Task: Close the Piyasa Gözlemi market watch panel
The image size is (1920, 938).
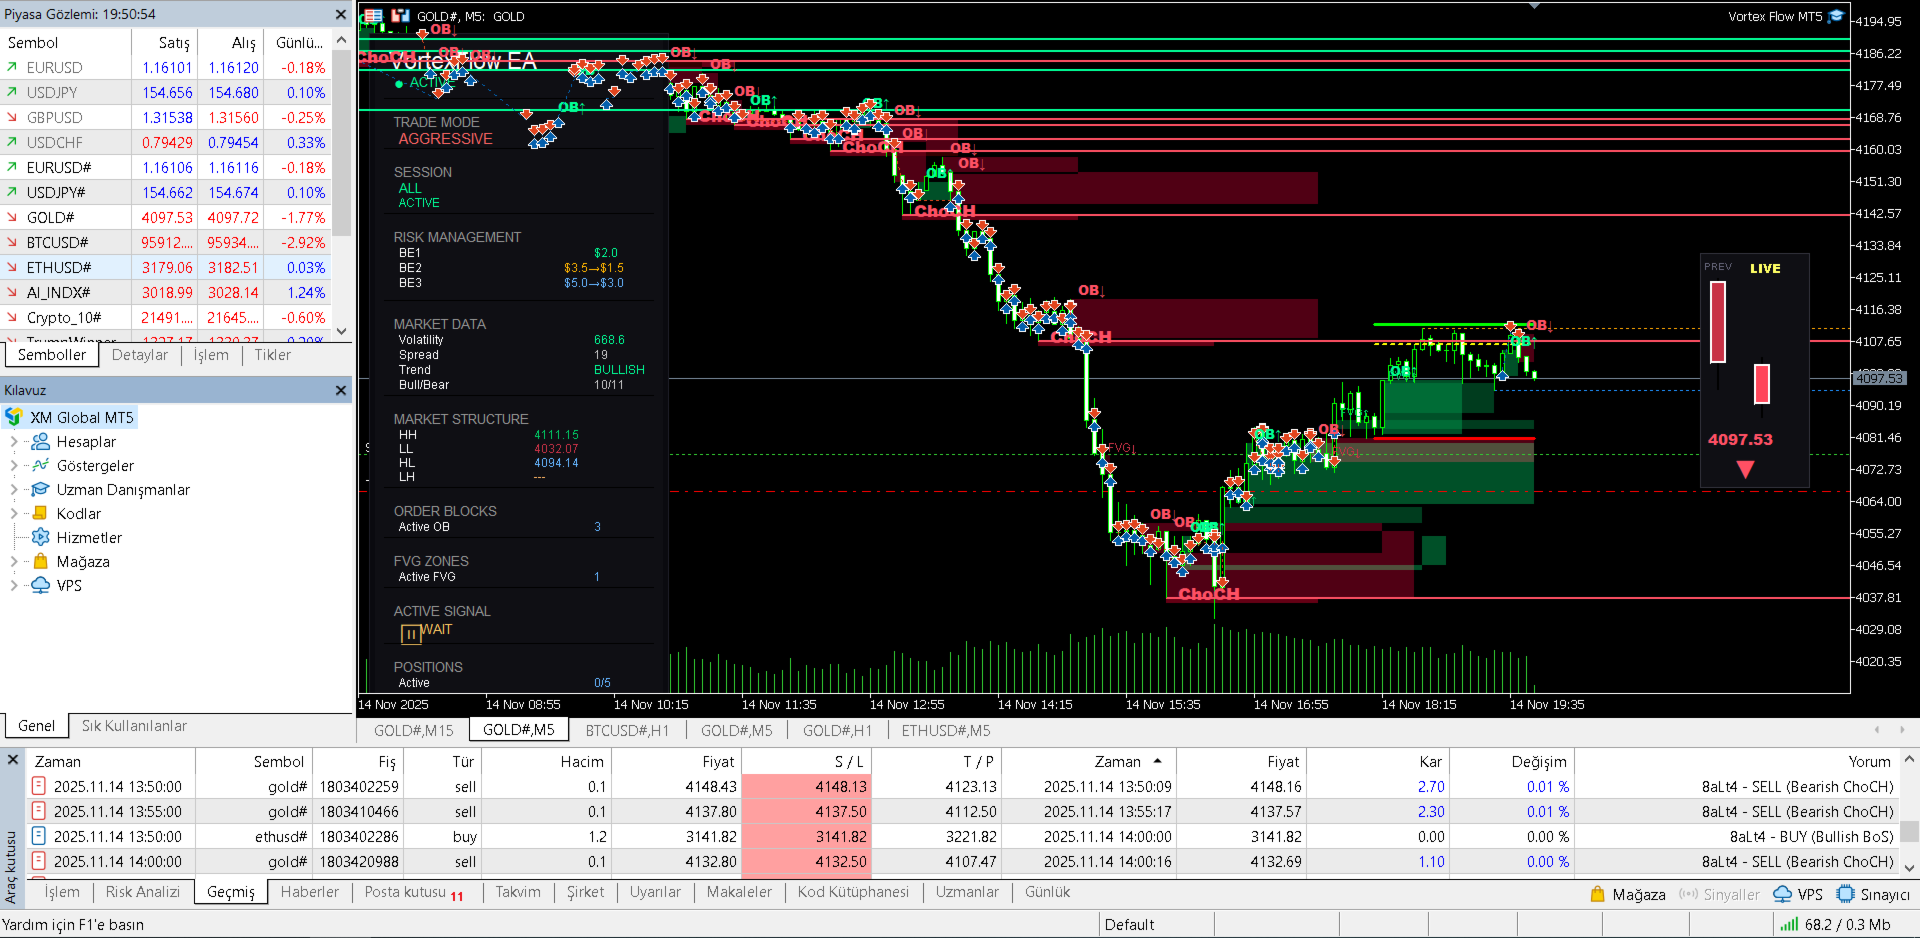Action: point(341,15)
